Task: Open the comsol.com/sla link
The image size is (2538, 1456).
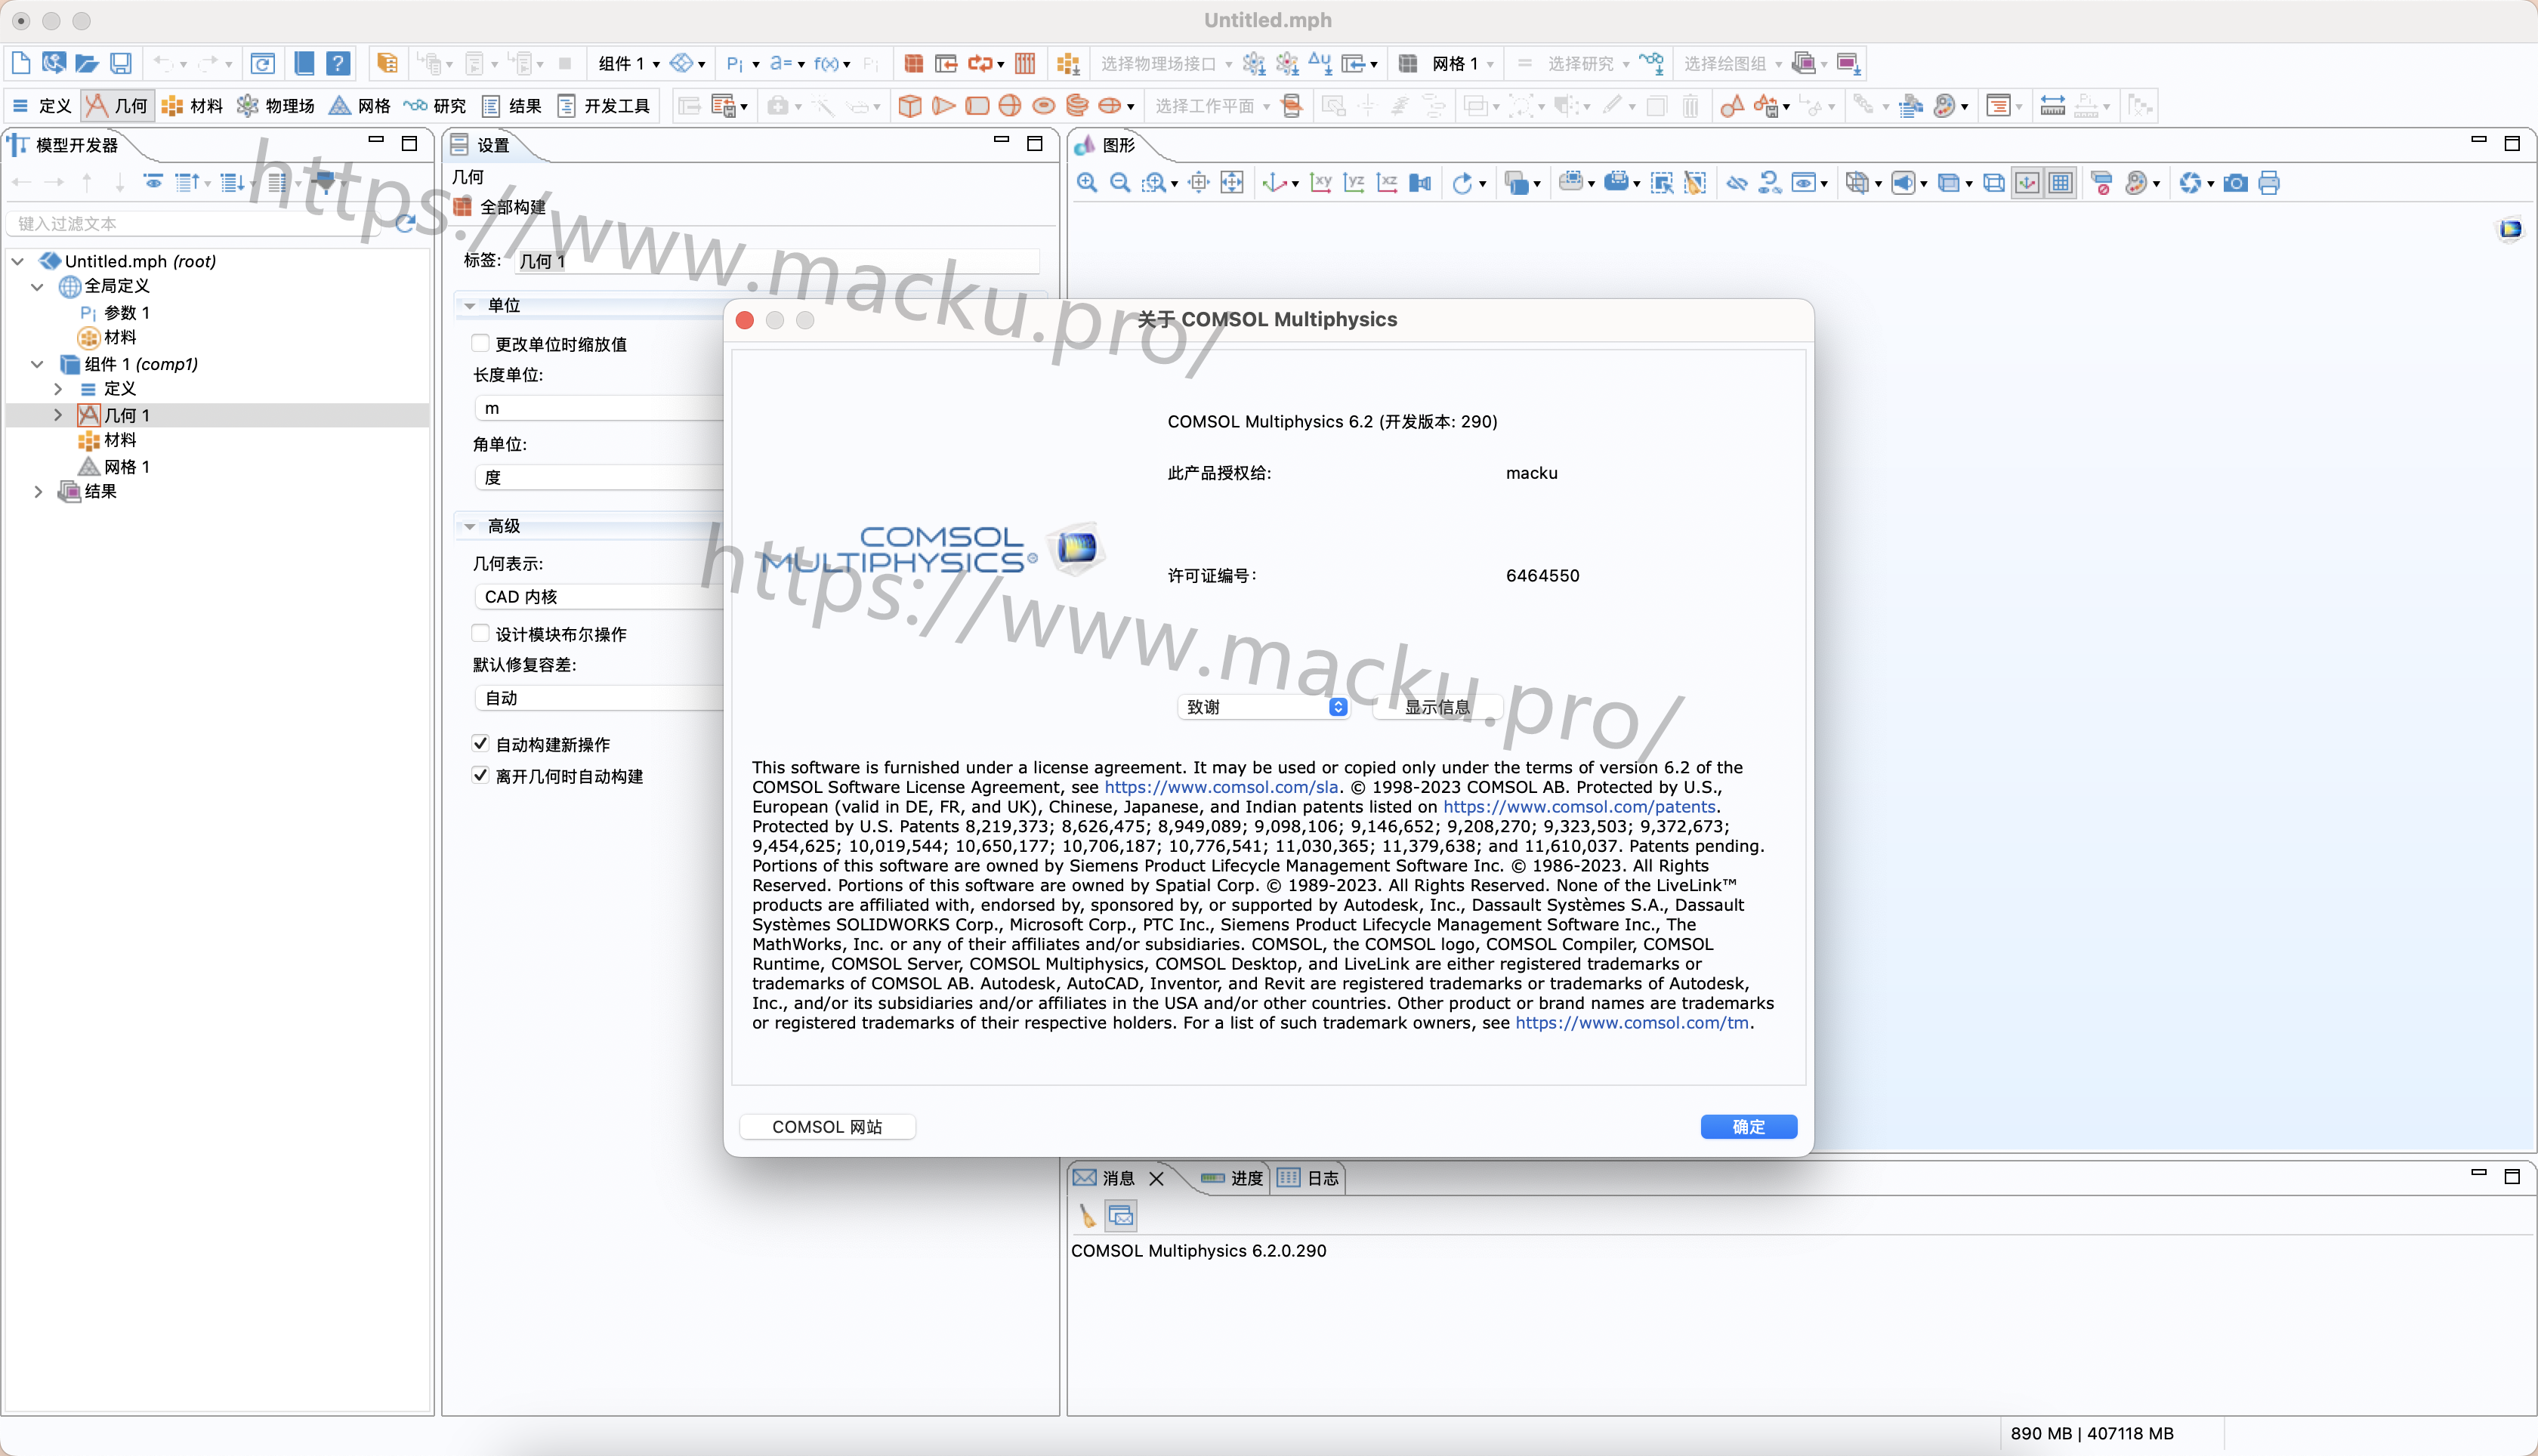Action: coord(1221,787)
